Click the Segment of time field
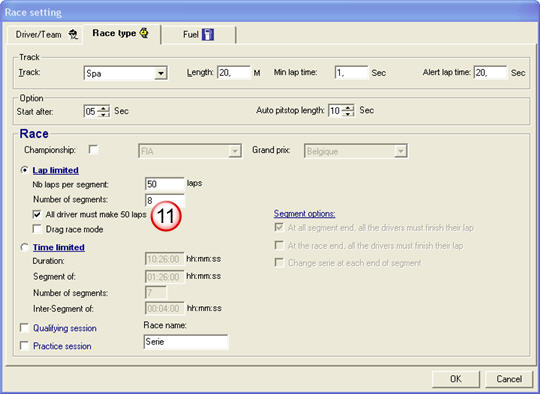This screenshot has width=540, height=394. coord(165,277)
